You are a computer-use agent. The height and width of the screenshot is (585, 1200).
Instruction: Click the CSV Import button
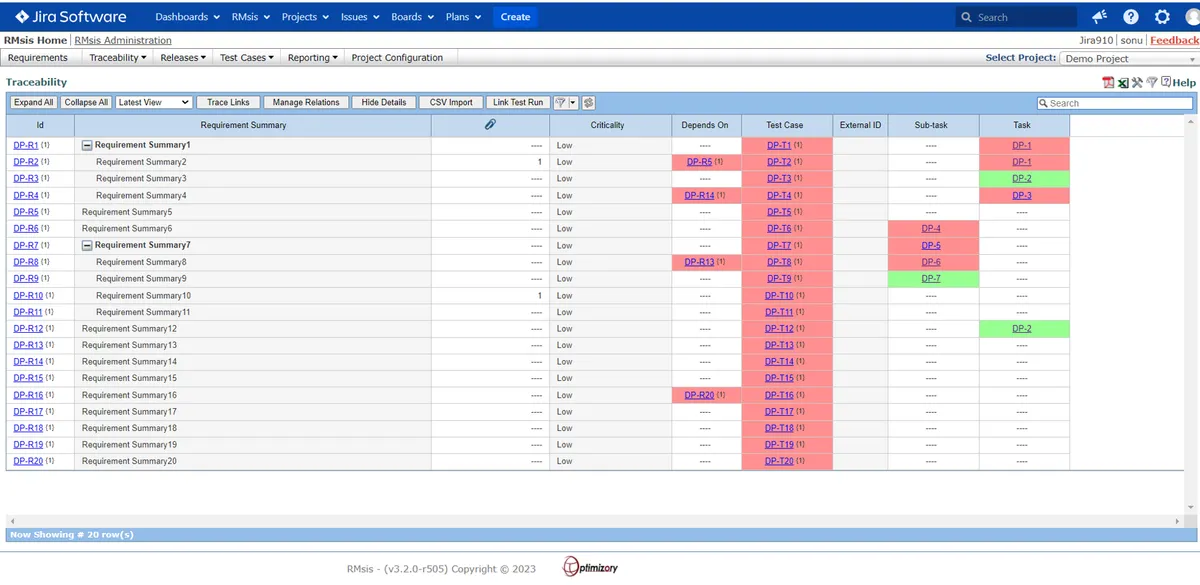(451, 102)
